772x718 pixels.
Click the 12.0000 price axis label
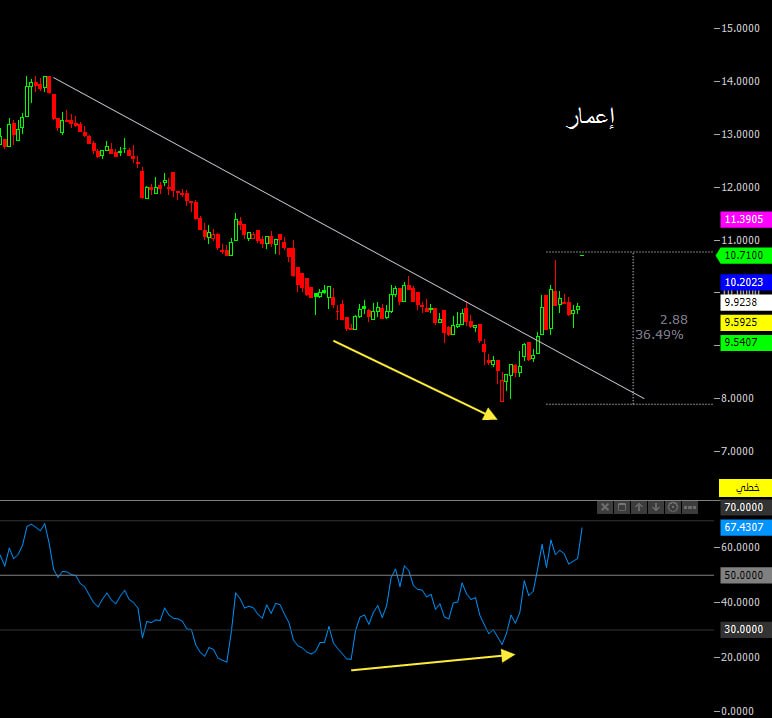pos(740,187)
